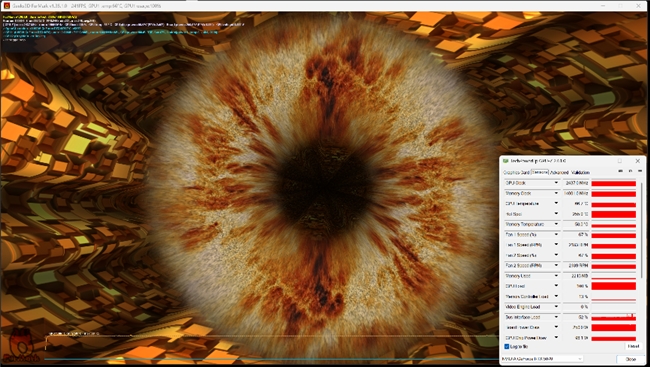
Task: Expand the GPU Clock sensor dropdown arrow
Action: [x=556, y=183]
